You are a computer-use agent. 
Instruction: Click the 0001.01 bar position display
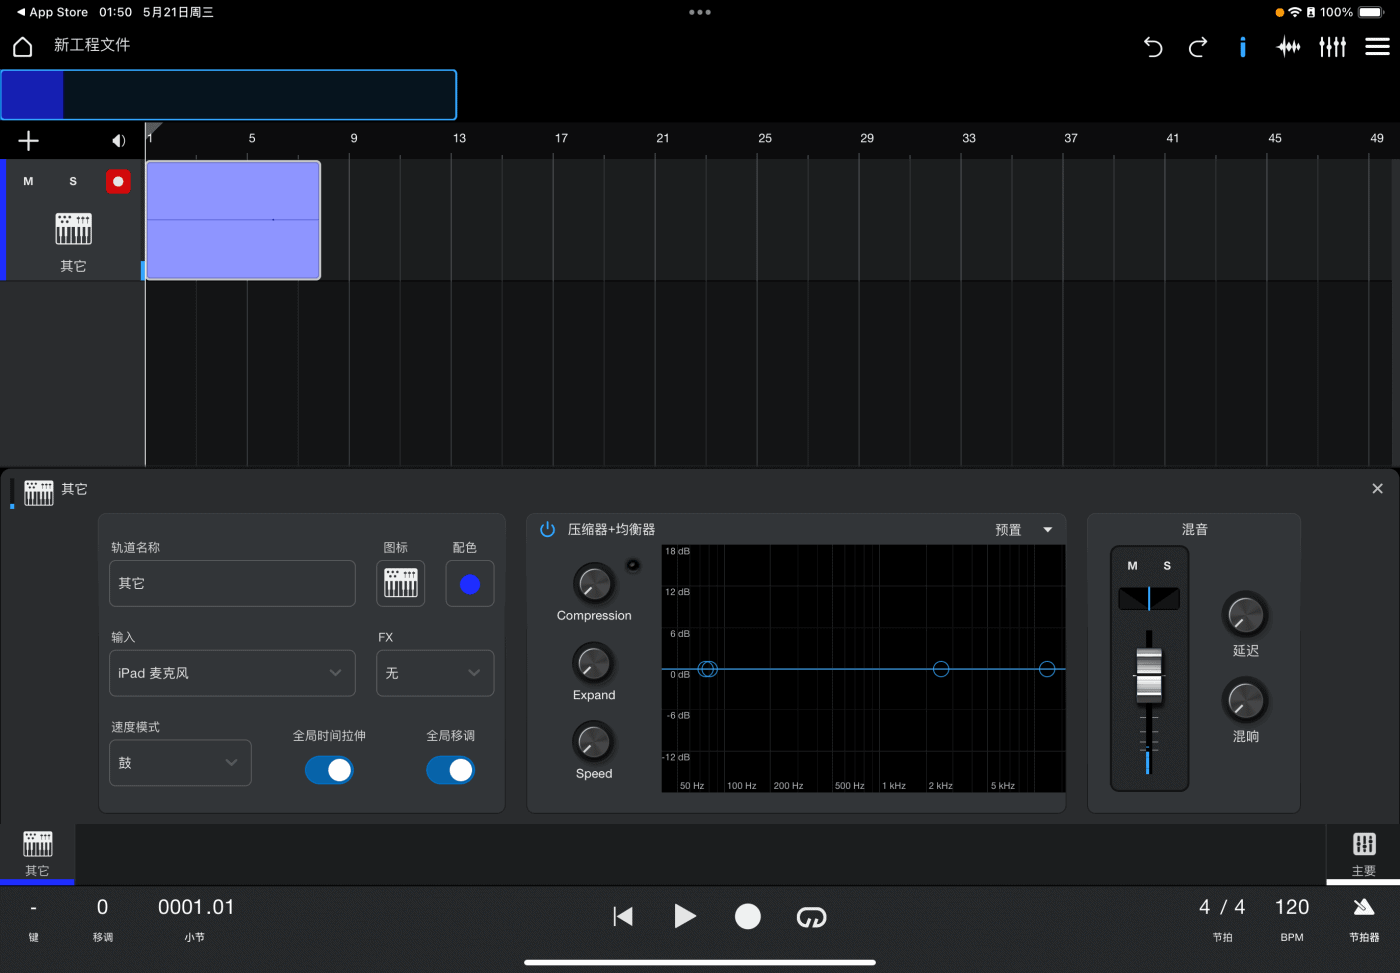[196, 907]
